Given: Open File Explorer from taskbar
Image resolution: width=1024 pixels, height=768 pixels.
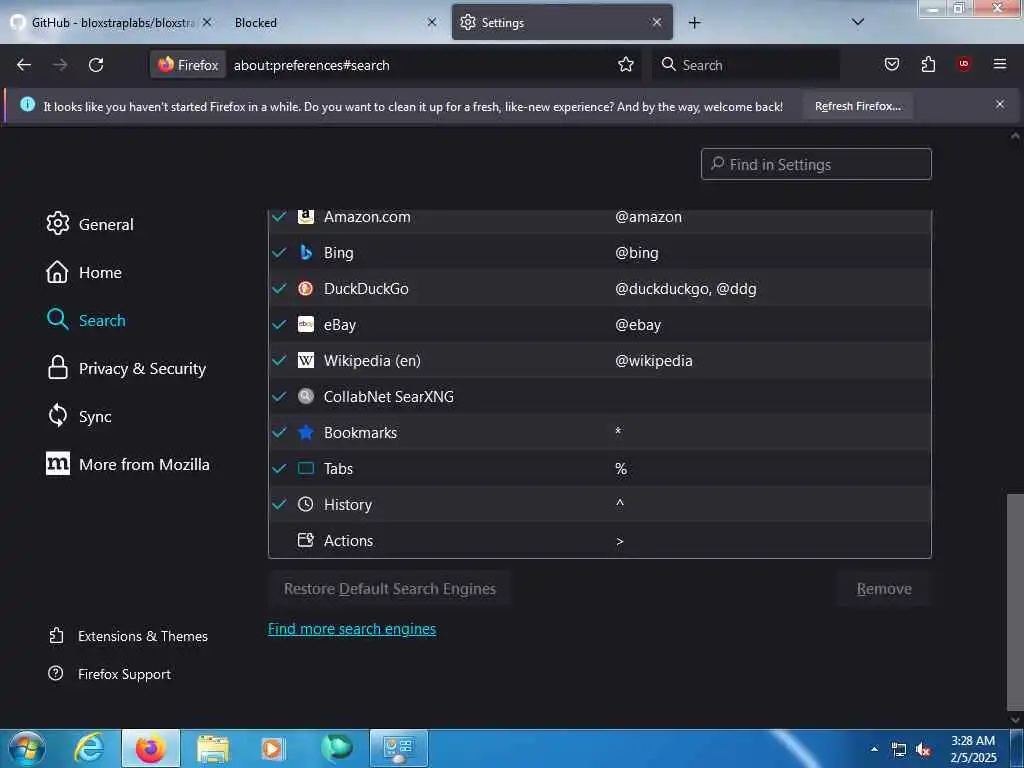Looking at the screenshot, I should click(213, 749).
